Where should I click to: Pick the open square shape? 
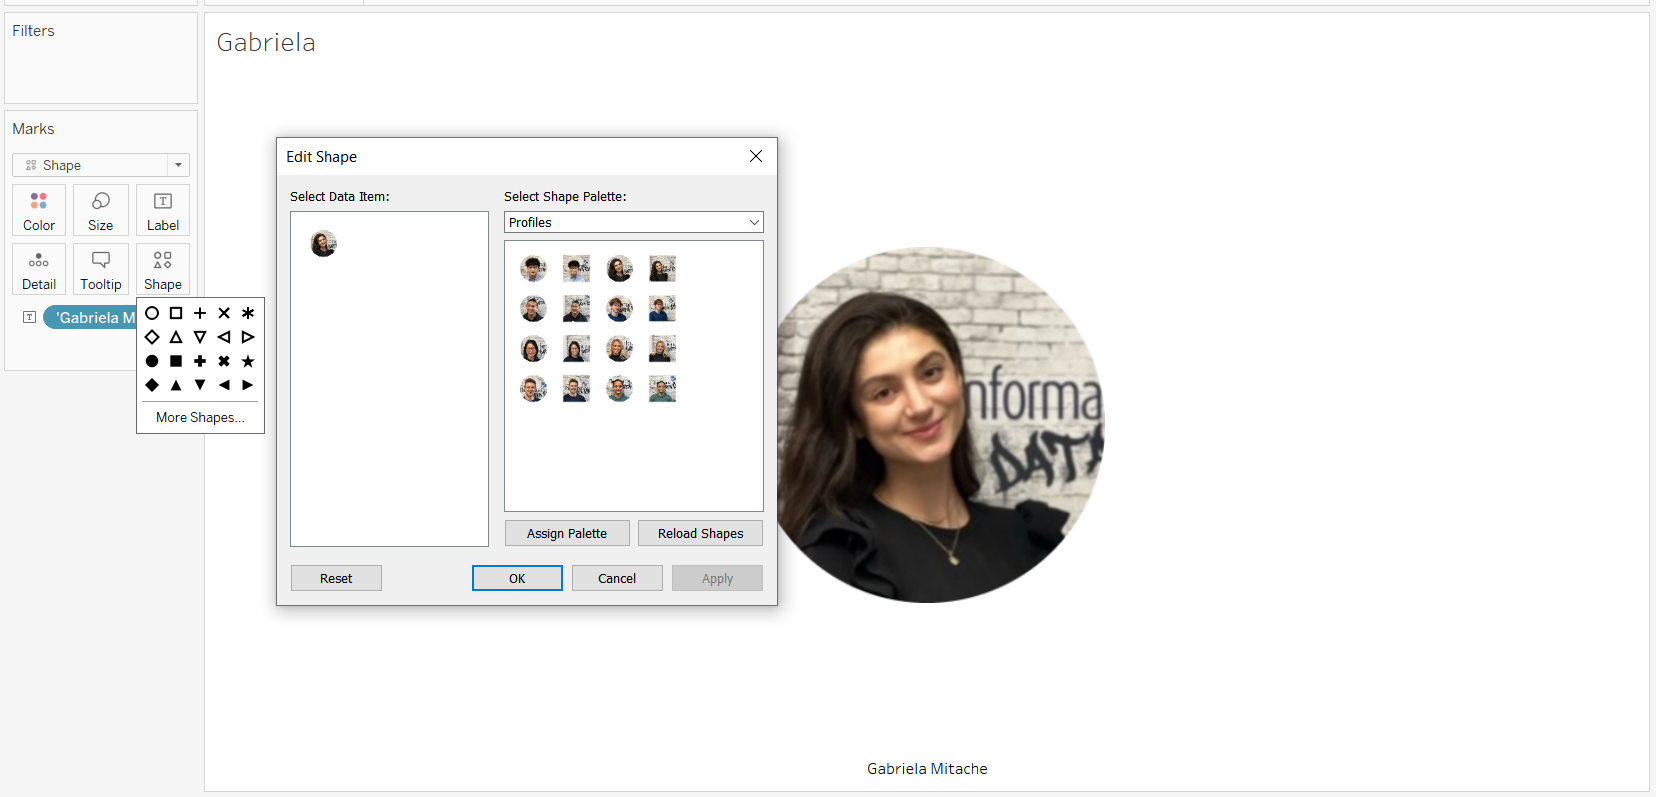point(176,313)
